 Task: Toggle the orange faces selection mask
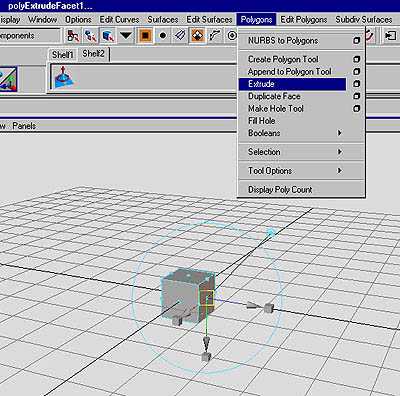[145, 35]
